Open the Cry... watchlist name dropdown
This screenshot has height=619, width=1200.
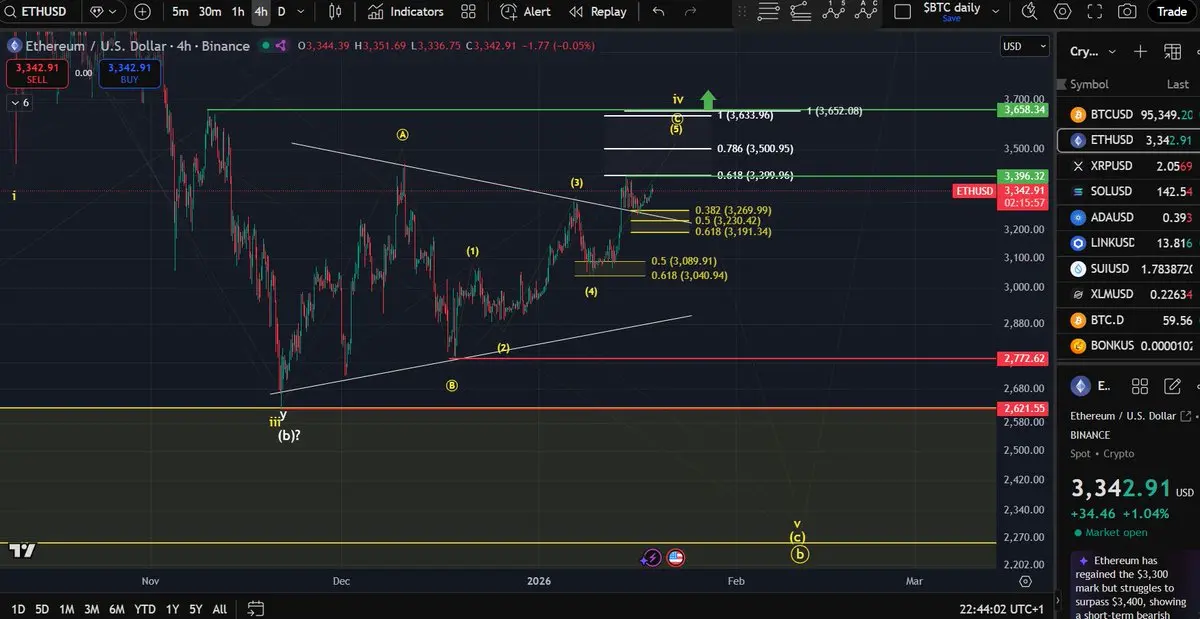pos(1093,51)
